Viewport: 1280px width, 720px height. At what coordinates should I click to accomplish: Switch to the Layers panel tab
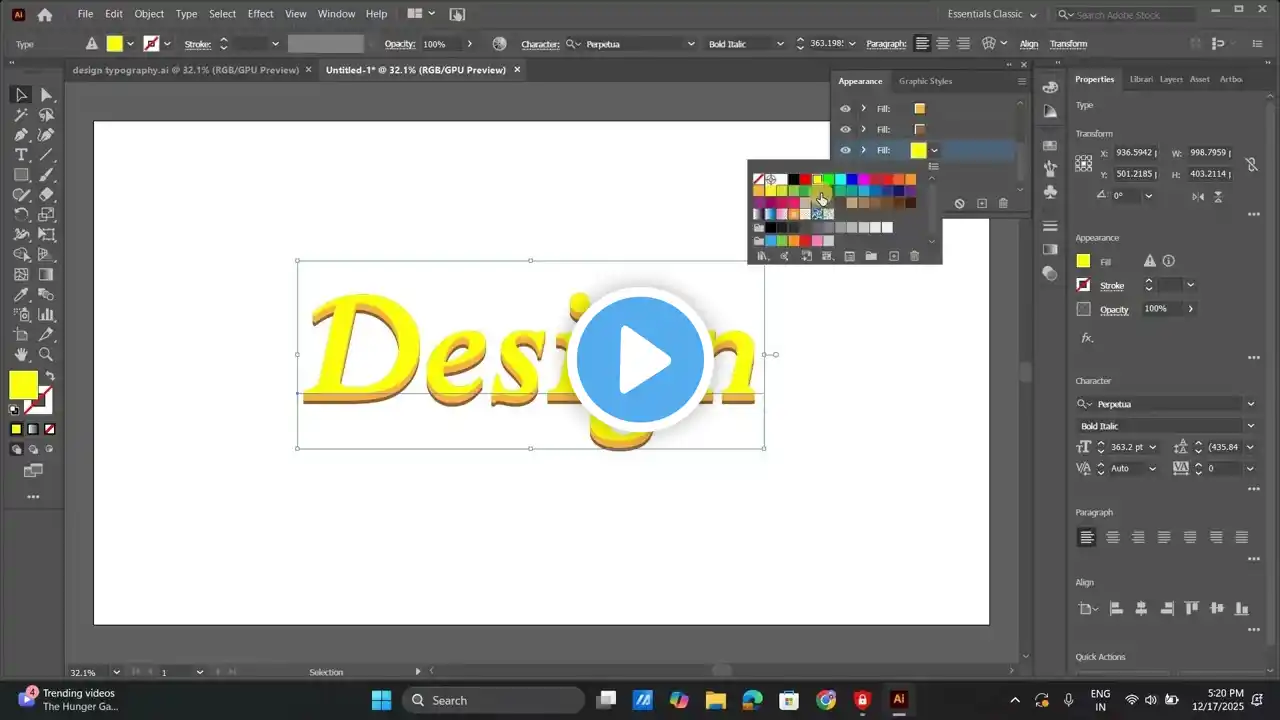[1171, 79]
